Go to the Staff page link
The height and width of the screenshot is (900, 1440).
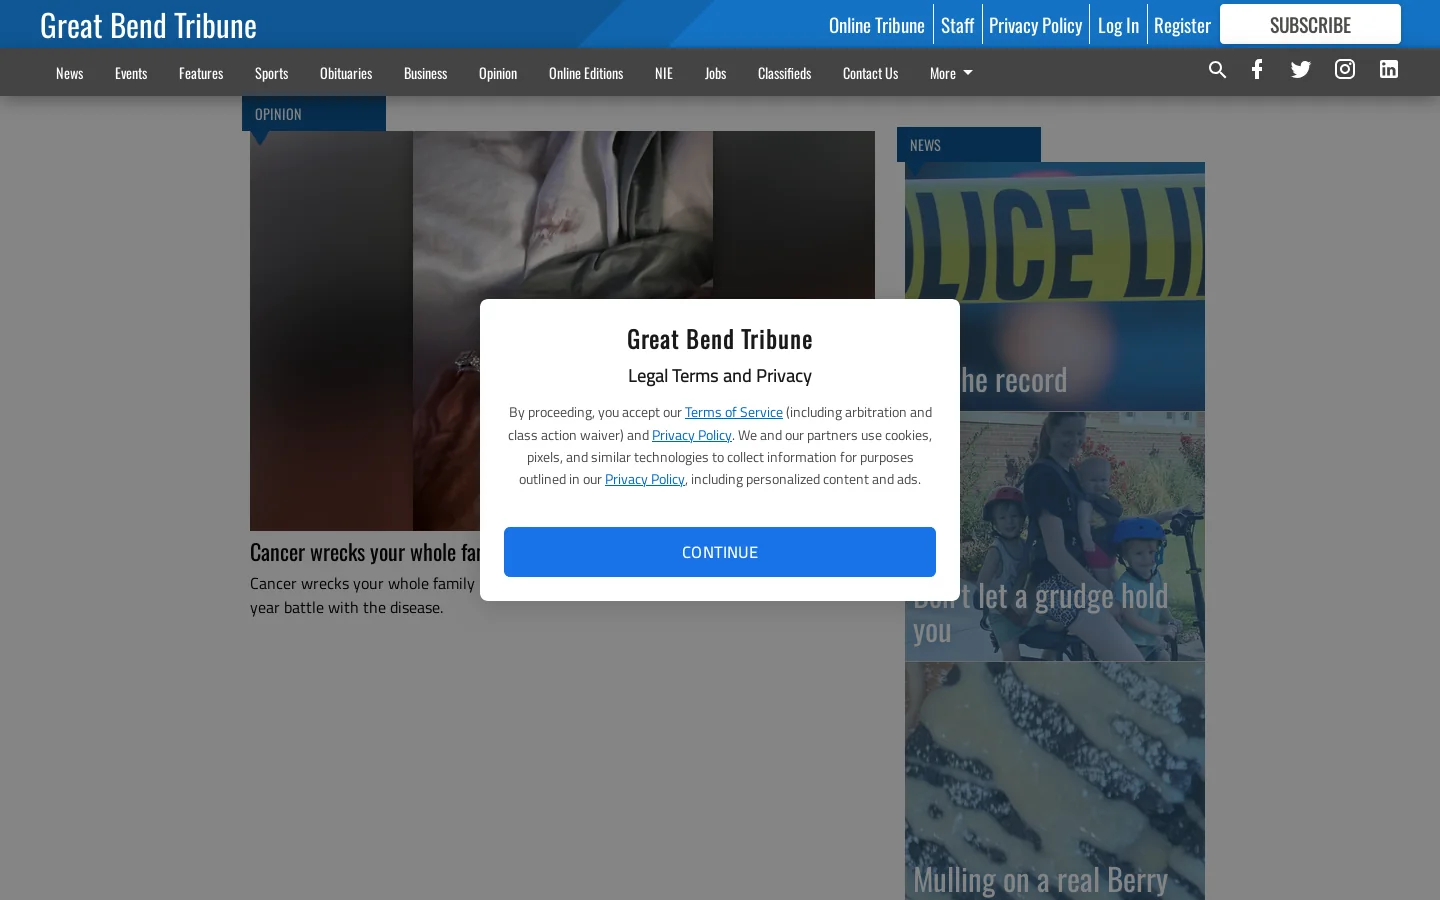957,25
